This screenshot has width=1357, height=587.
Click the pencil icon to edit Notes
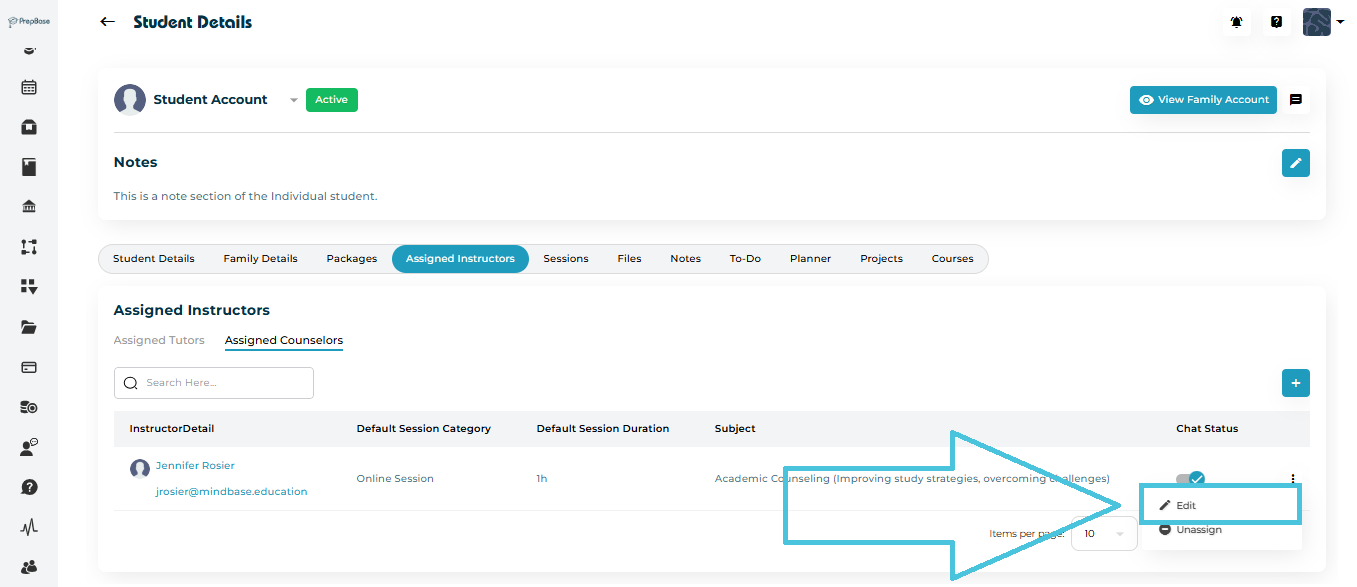click(x=1295, y=163)
